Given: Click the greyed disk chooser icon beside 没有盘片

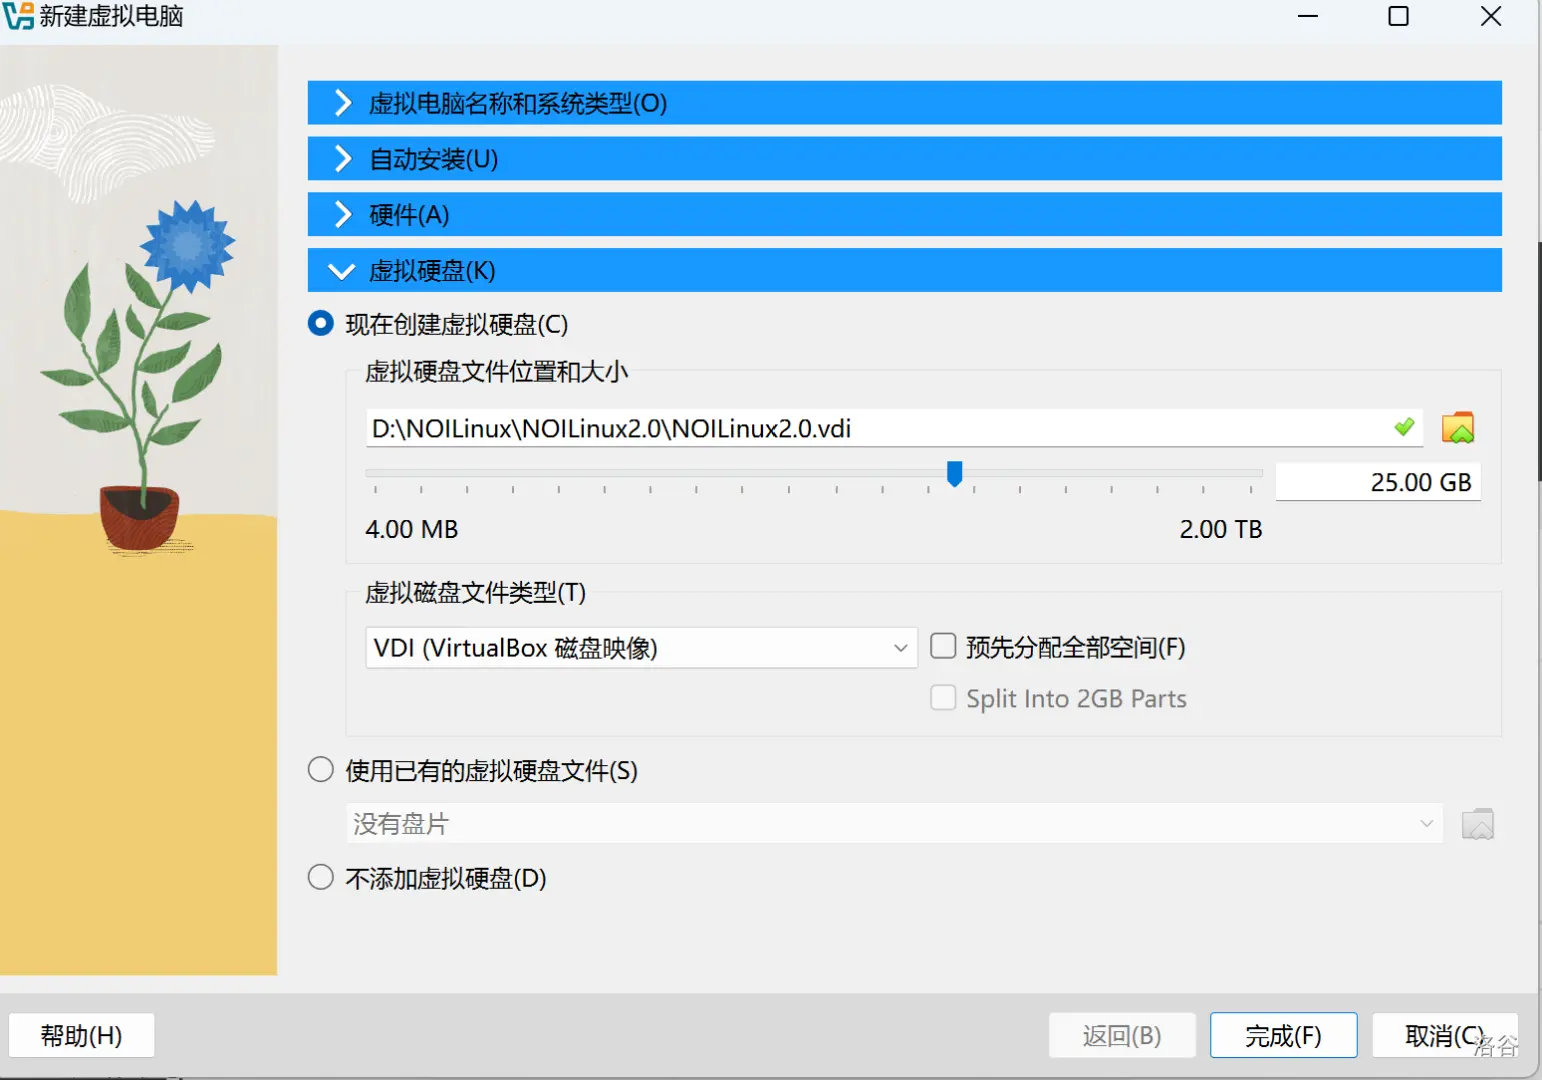Looking at the screenshot, I should (1477, 824).
